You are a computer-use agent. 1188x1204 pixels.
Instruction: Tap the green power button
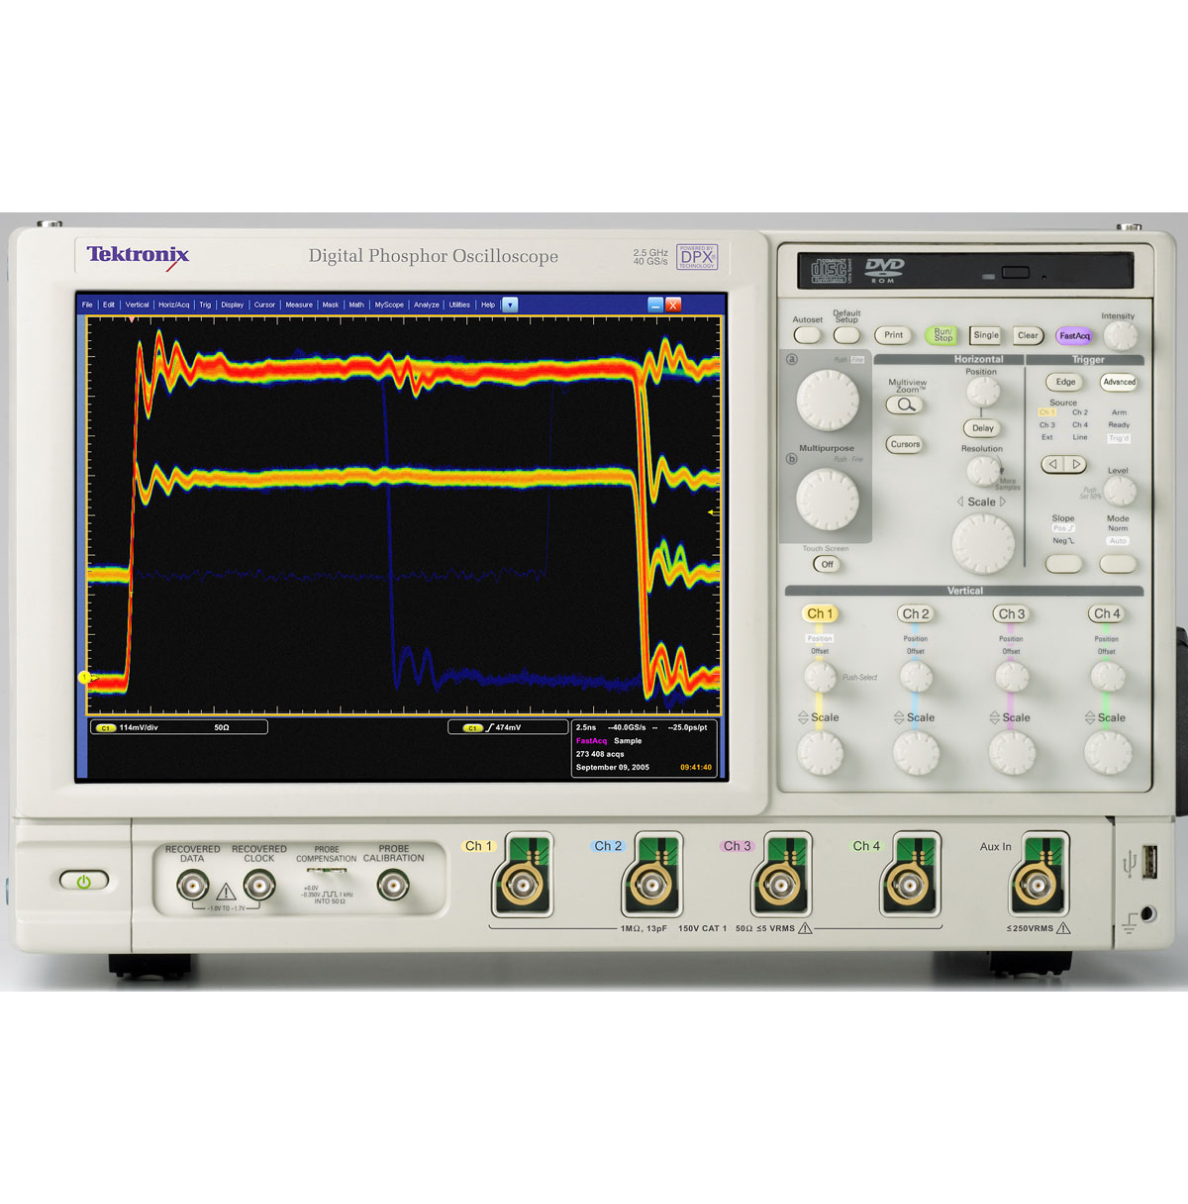(83, 882)
